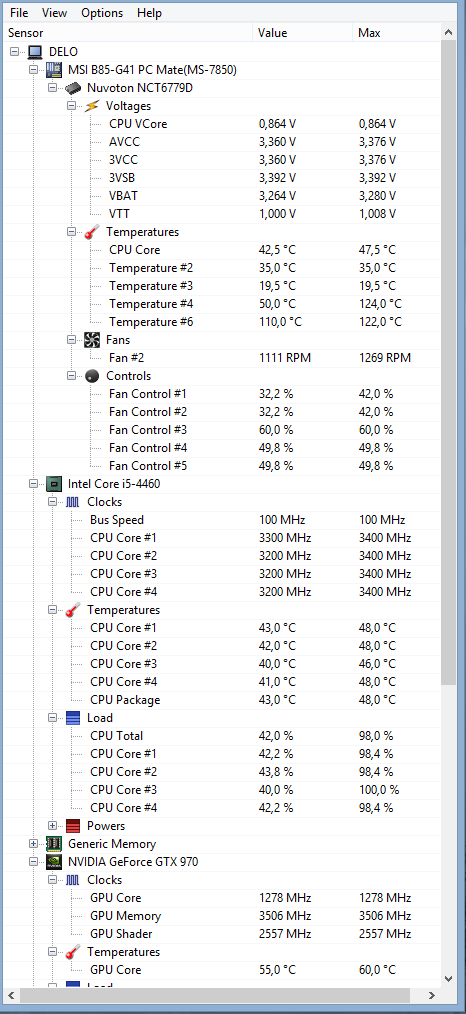
Task: Click the NVIDIA GeForce GTX 970 icon
Action: coord(54,861)
